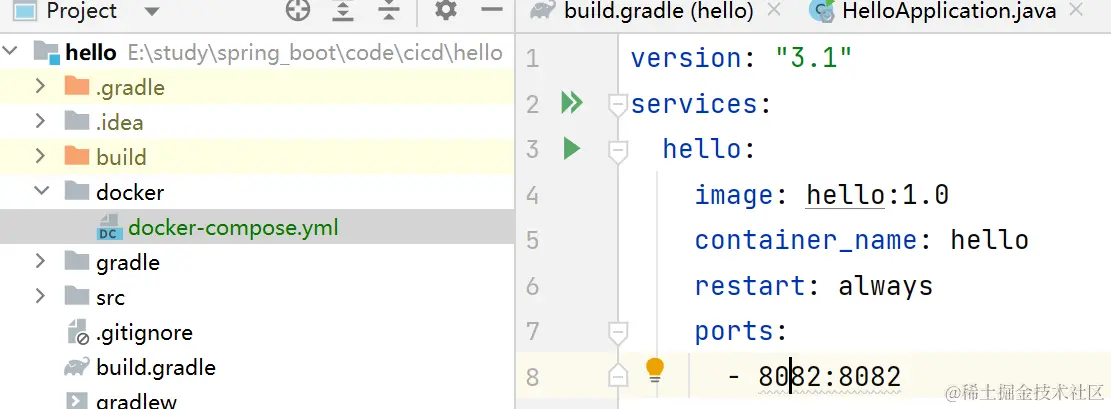Click the Expand All toolbar icon

(344, 11)
